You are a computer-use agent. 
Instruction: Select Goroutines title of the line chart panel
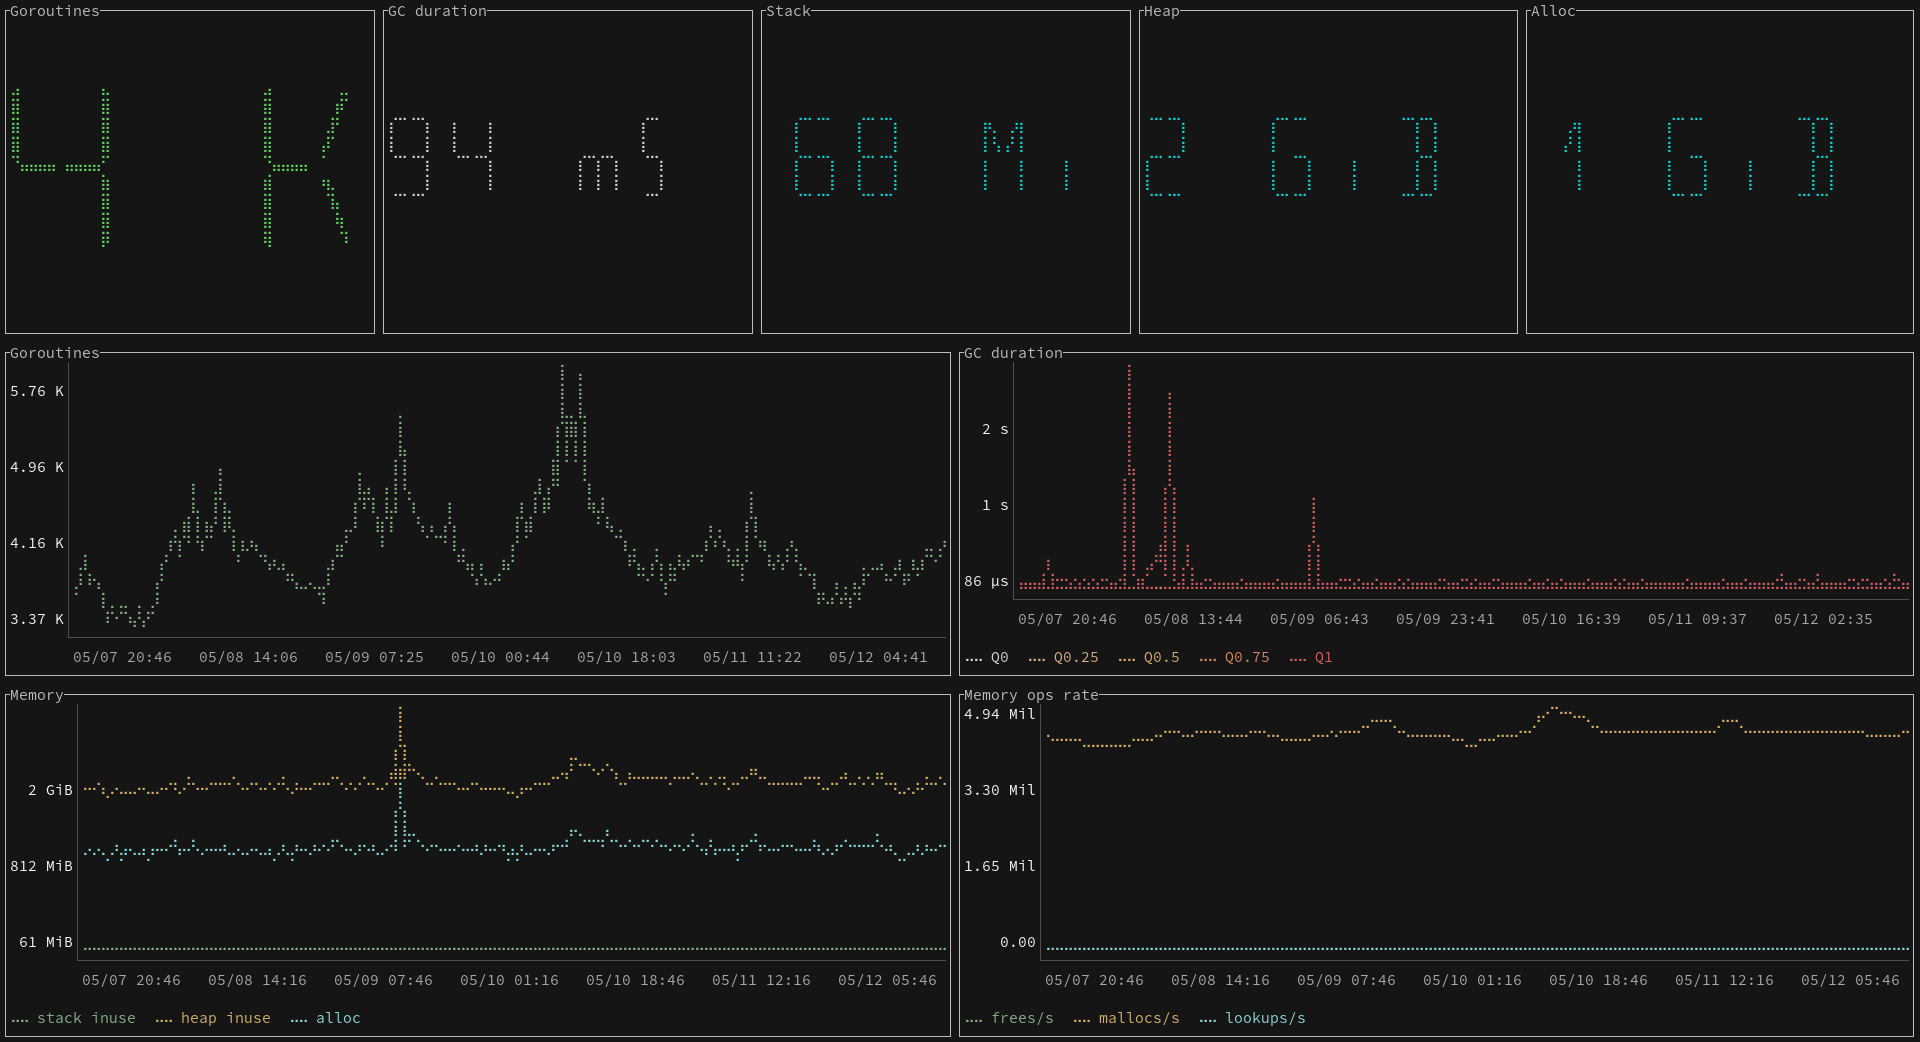tap(55, 353)
